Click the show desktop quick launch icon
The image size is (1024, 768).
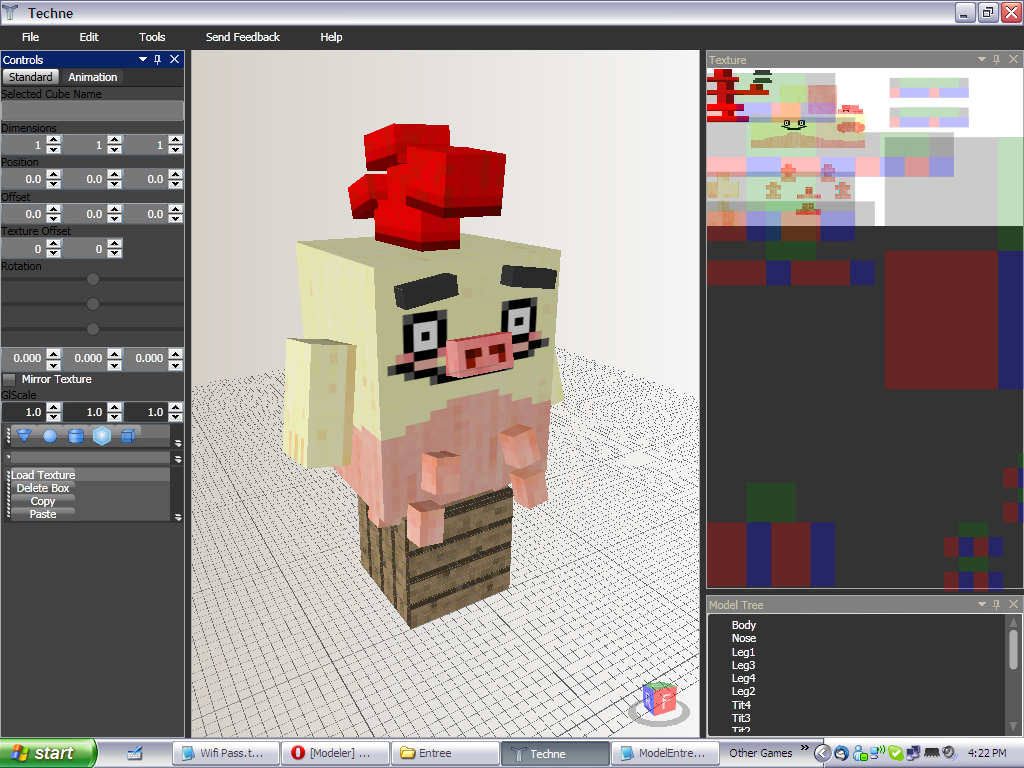tap(135, 753)
